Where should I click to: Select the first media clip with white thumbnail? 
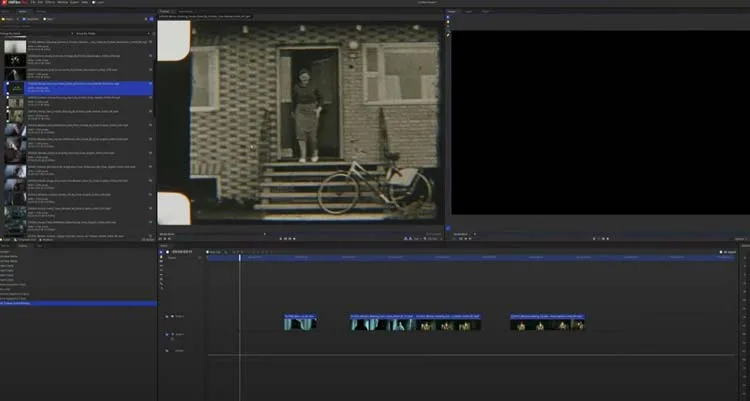[x=79, y=46]
